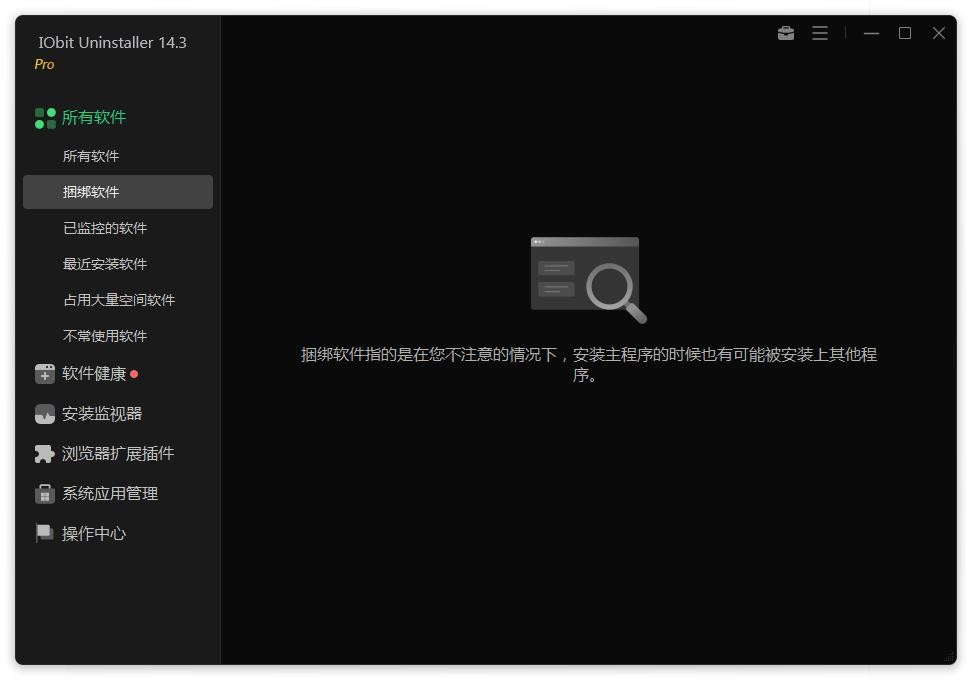
Task: Collapse the green 所有软件 section header
Action: [94, 117]
